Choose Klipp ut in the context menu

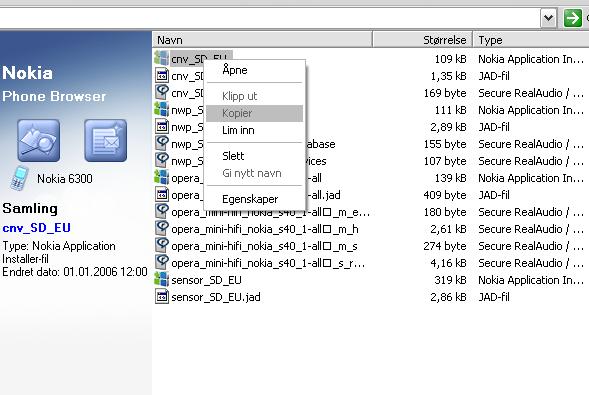pyautogui.click(x=255, y=96)
